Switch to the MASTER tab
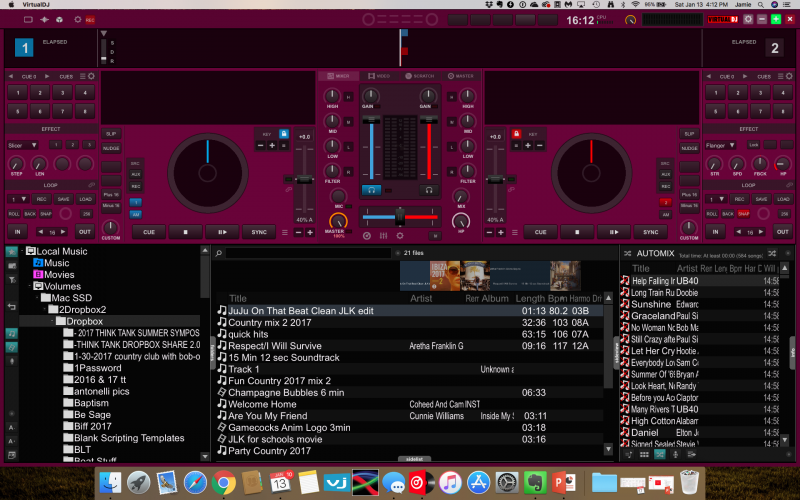 click(461, 76)
